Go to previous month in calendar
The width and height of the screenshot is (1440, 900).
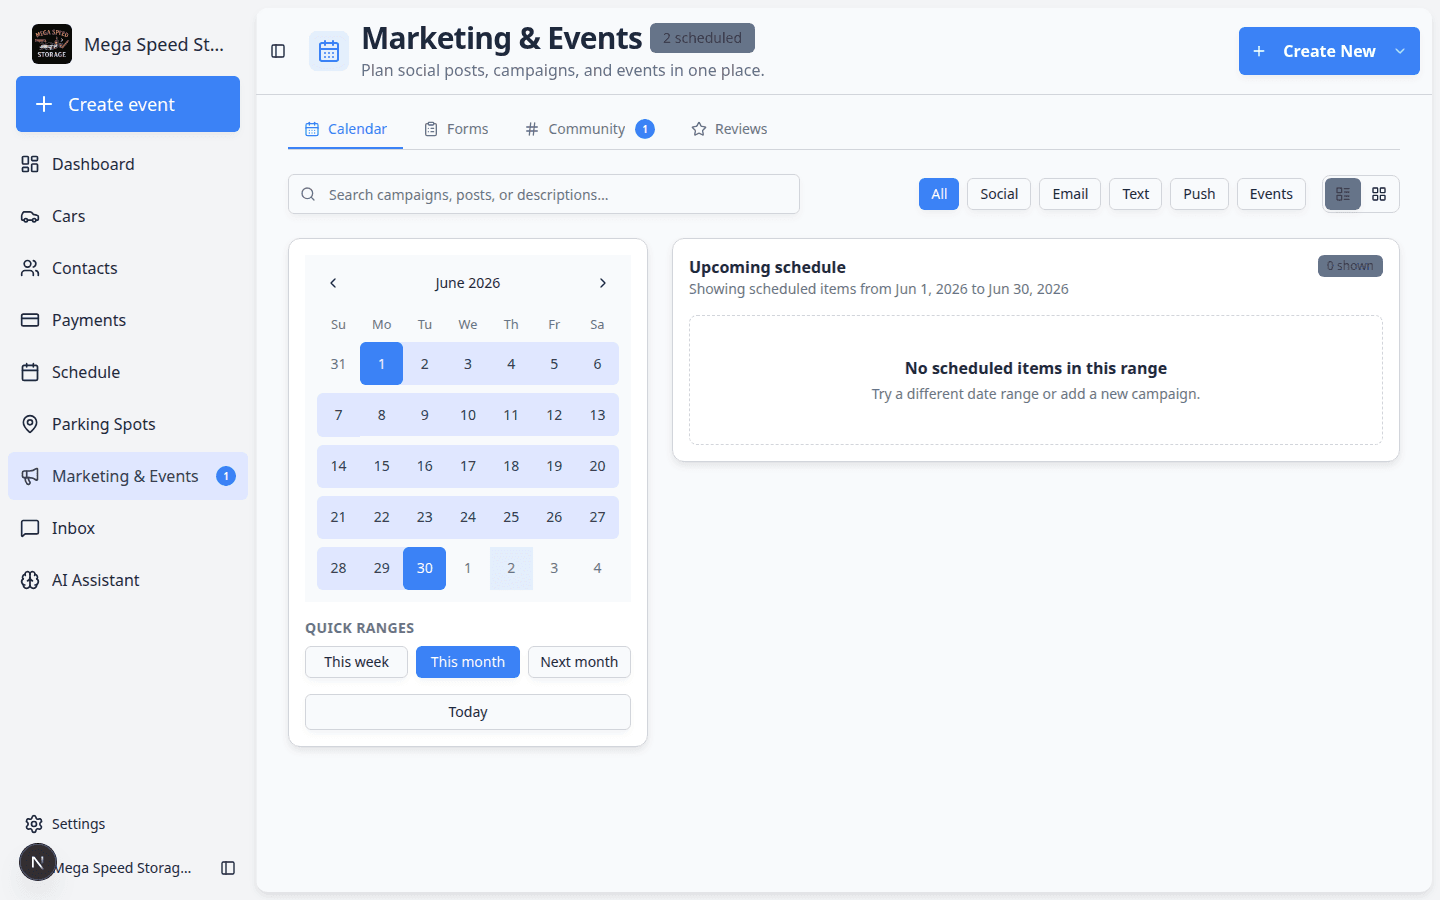pos(333,283)
